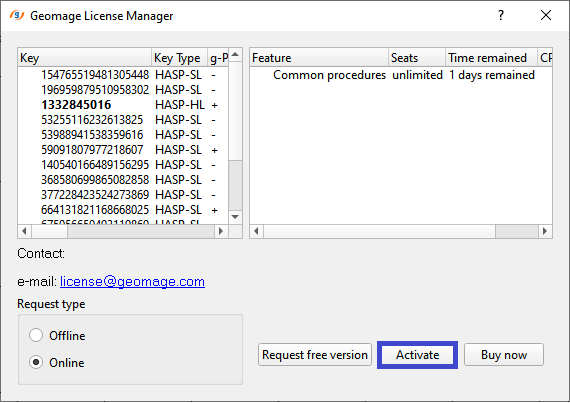Select key 53988941538359616
The height and width of the screenshot is (403, 570).
click(92, 135)
